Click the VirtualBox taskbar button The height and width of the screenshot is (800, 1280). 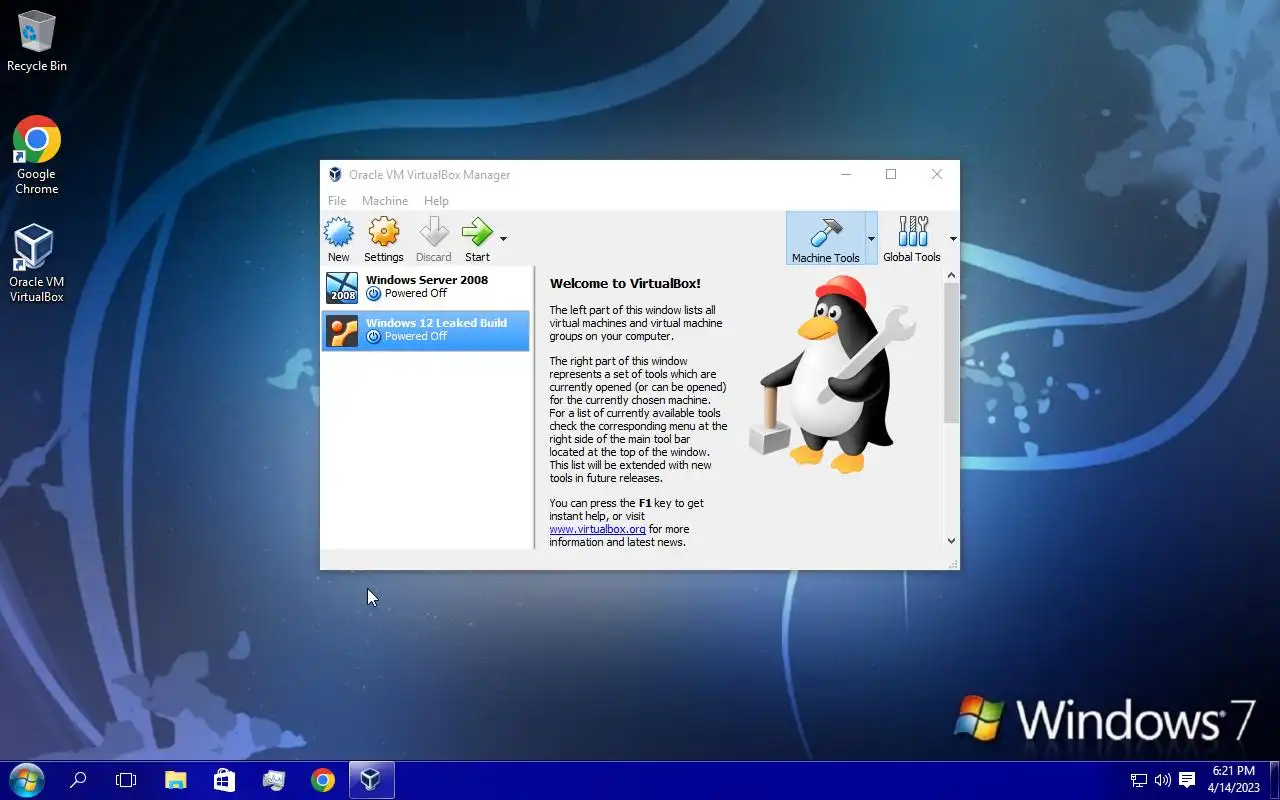(x=371, y=780)
